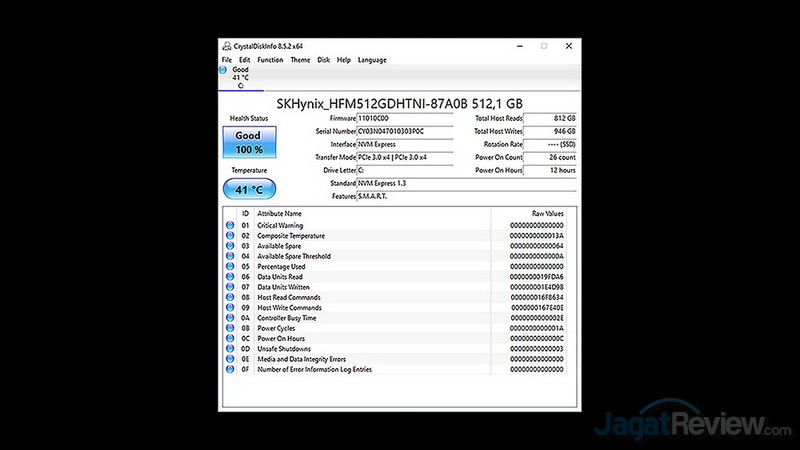Open the Function menu
The height and width of the screenshot is (450, 800).
click(269, 60)
